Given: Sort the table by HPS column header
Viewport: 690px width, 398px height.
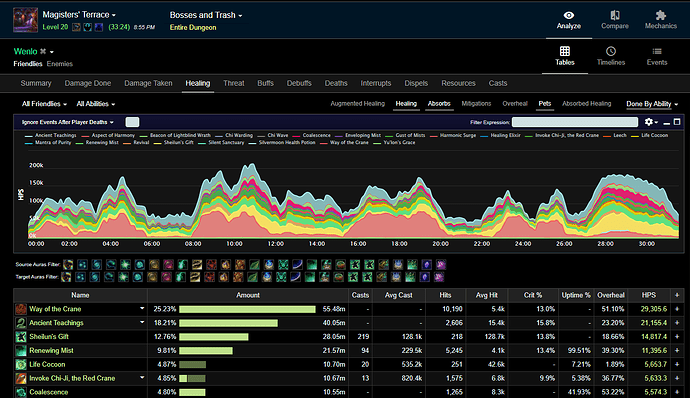Looking at the screenshot, I should [x=649, y=295].
